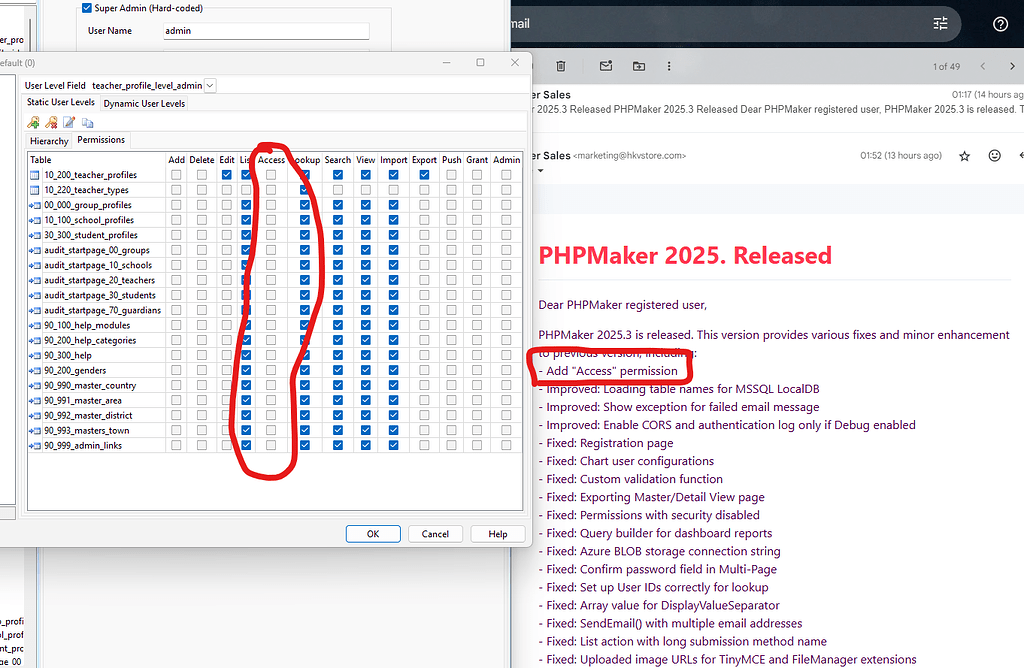Click the table icon beside 10_200_teacher_profiles
This screenshot has height=668, width=1024.
point(35,175)
